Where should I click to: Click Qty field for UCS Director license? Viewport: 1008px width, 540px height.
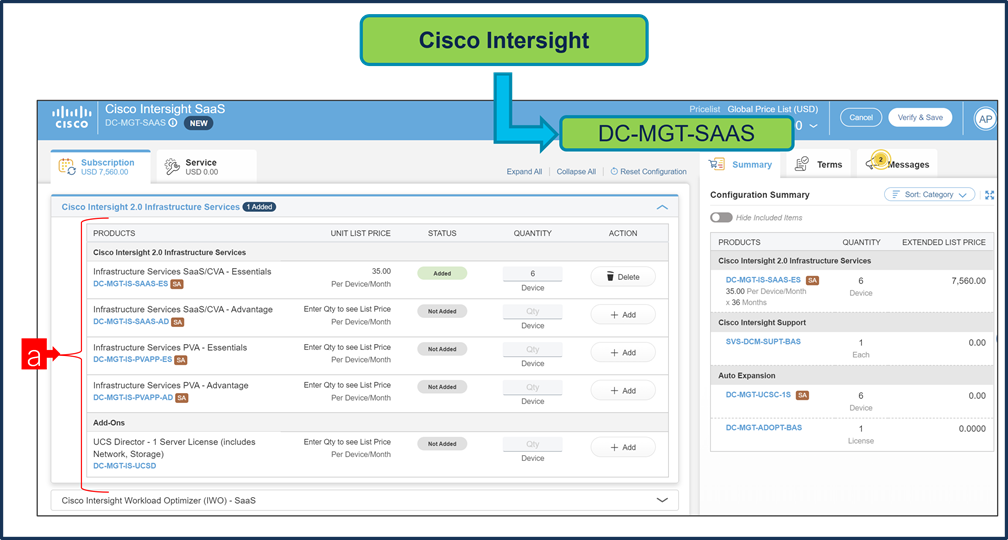point(532,444)
